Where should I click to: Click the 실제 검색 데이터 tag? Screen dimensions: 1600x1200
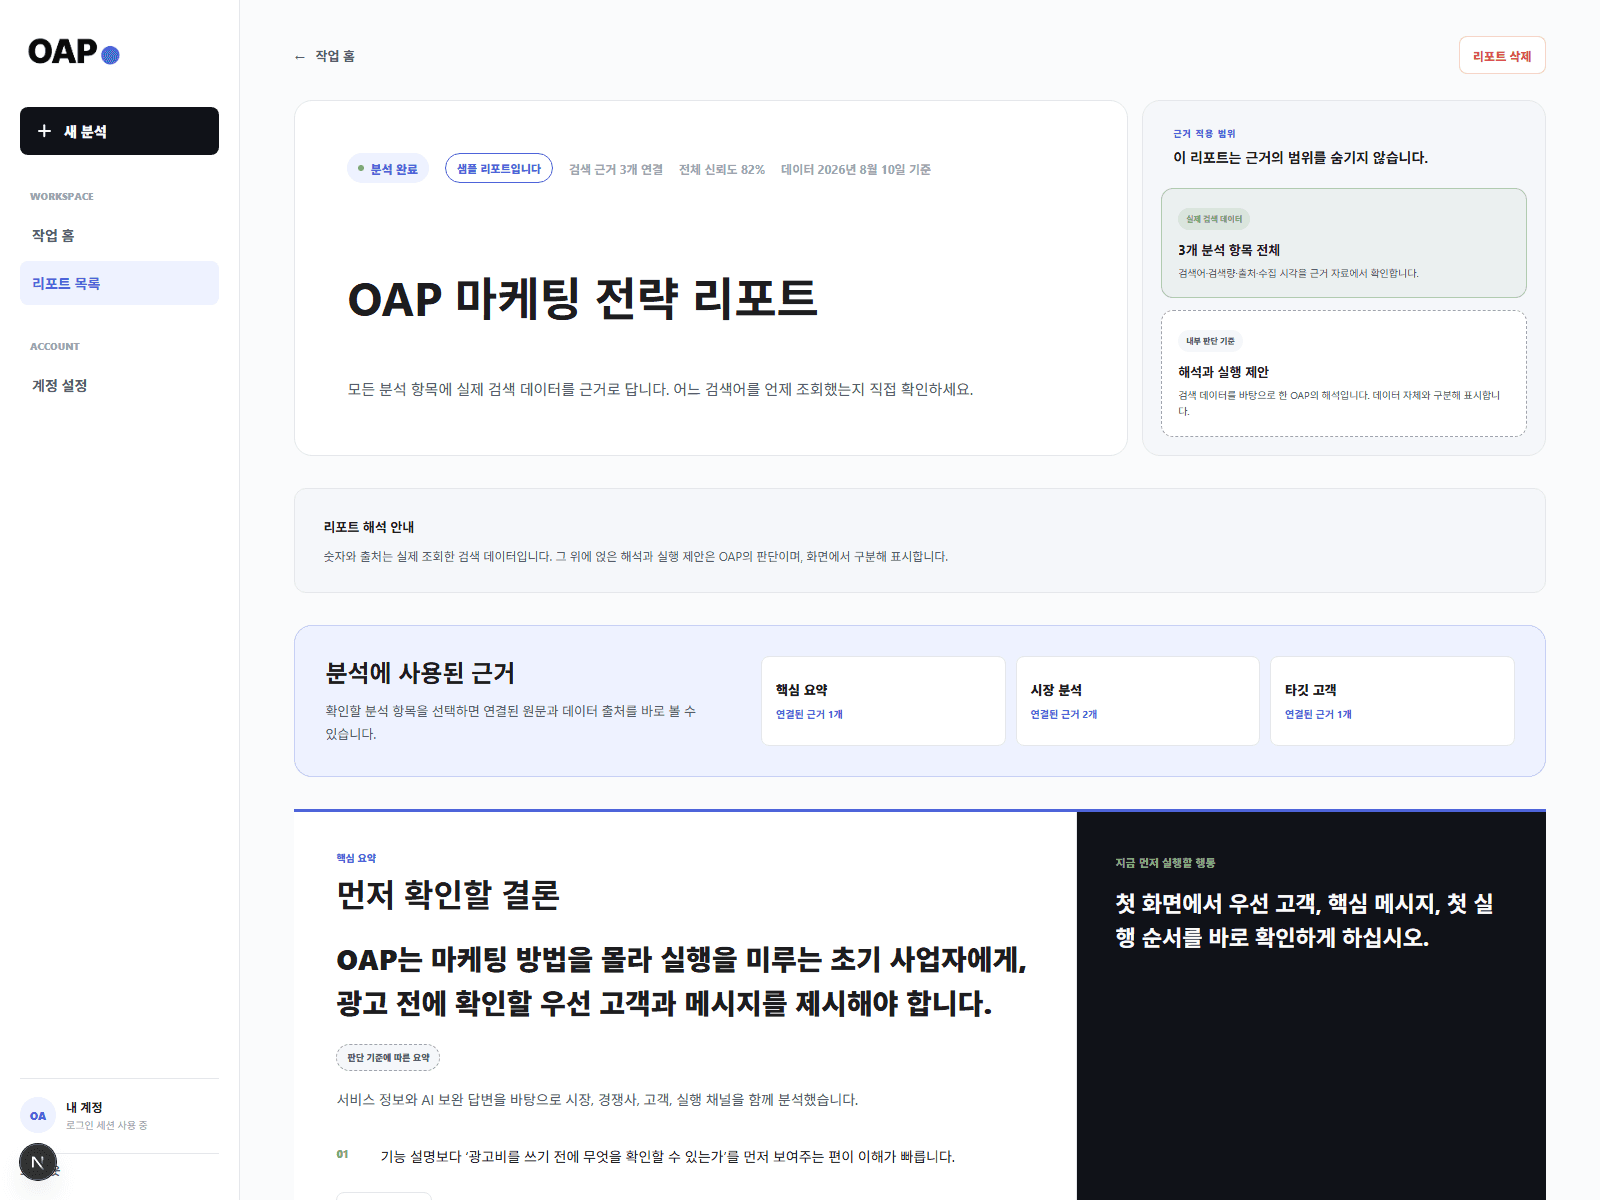pyautogui.click(x=1214, y=219)
